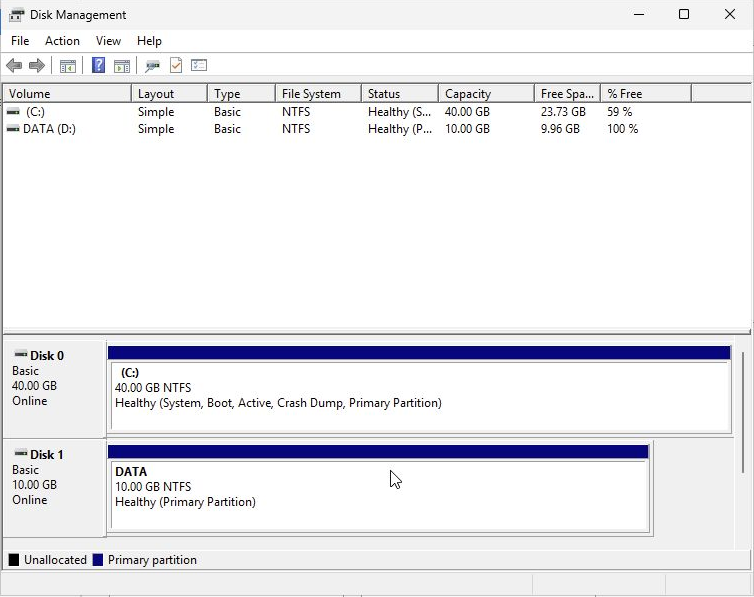Viewport: 754px width, 597px height.
Task: Click the Healthy (P... status cell
Action: click(x=400, y=129)
